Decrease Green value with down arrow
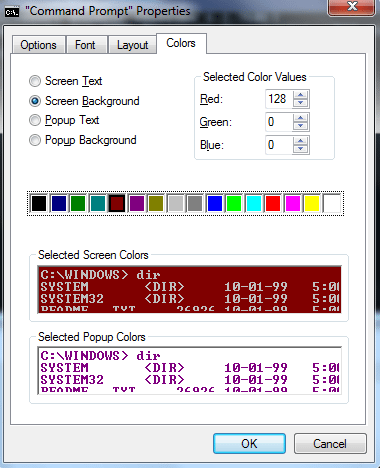 (301, 126)
